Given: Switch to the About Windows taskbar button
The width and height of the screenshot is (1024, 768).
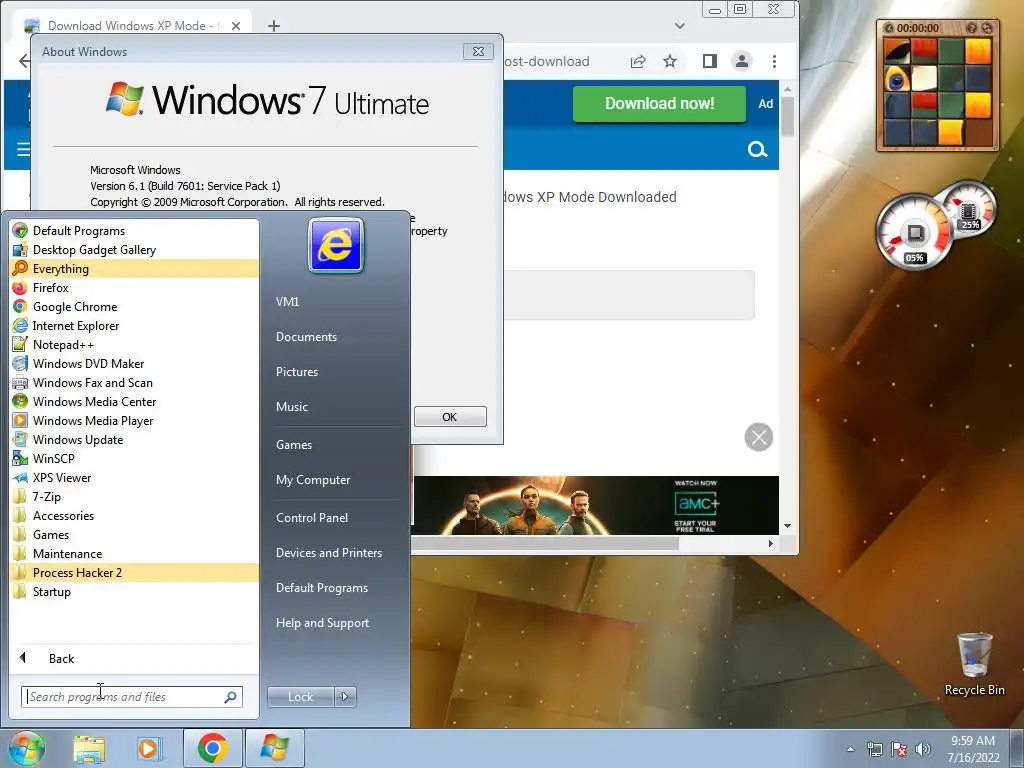Looking at the screenshot, I should [x=274, y=748].
